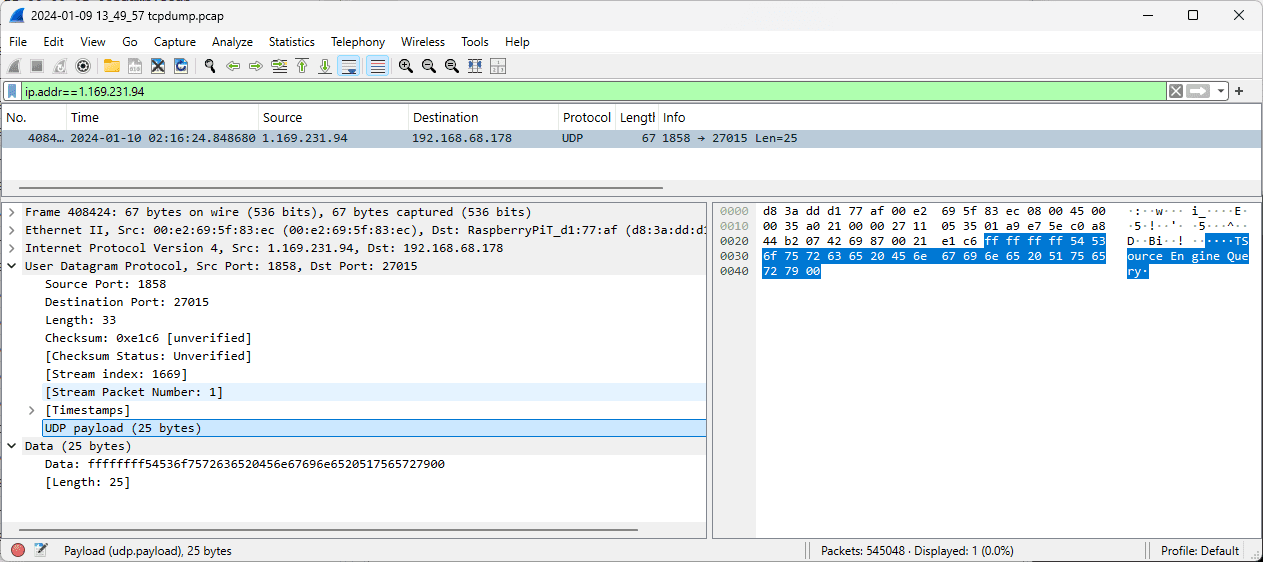1263x562 pixels.
Task: Click the stop capture square icon
Action: pos(37,66)
